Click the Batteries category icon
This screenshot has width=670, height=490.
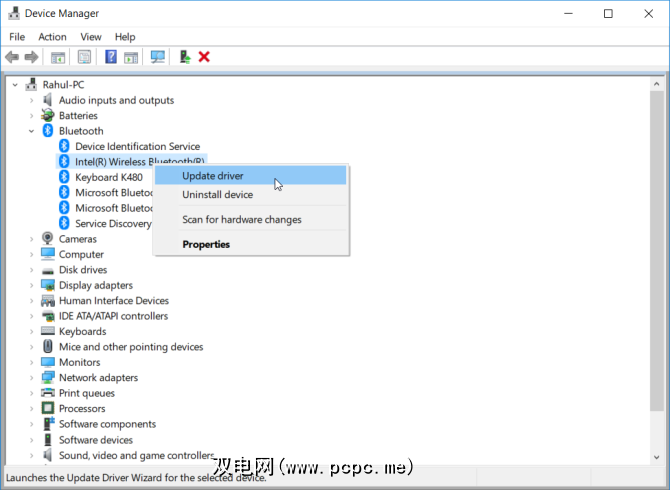tap(47, 115)
